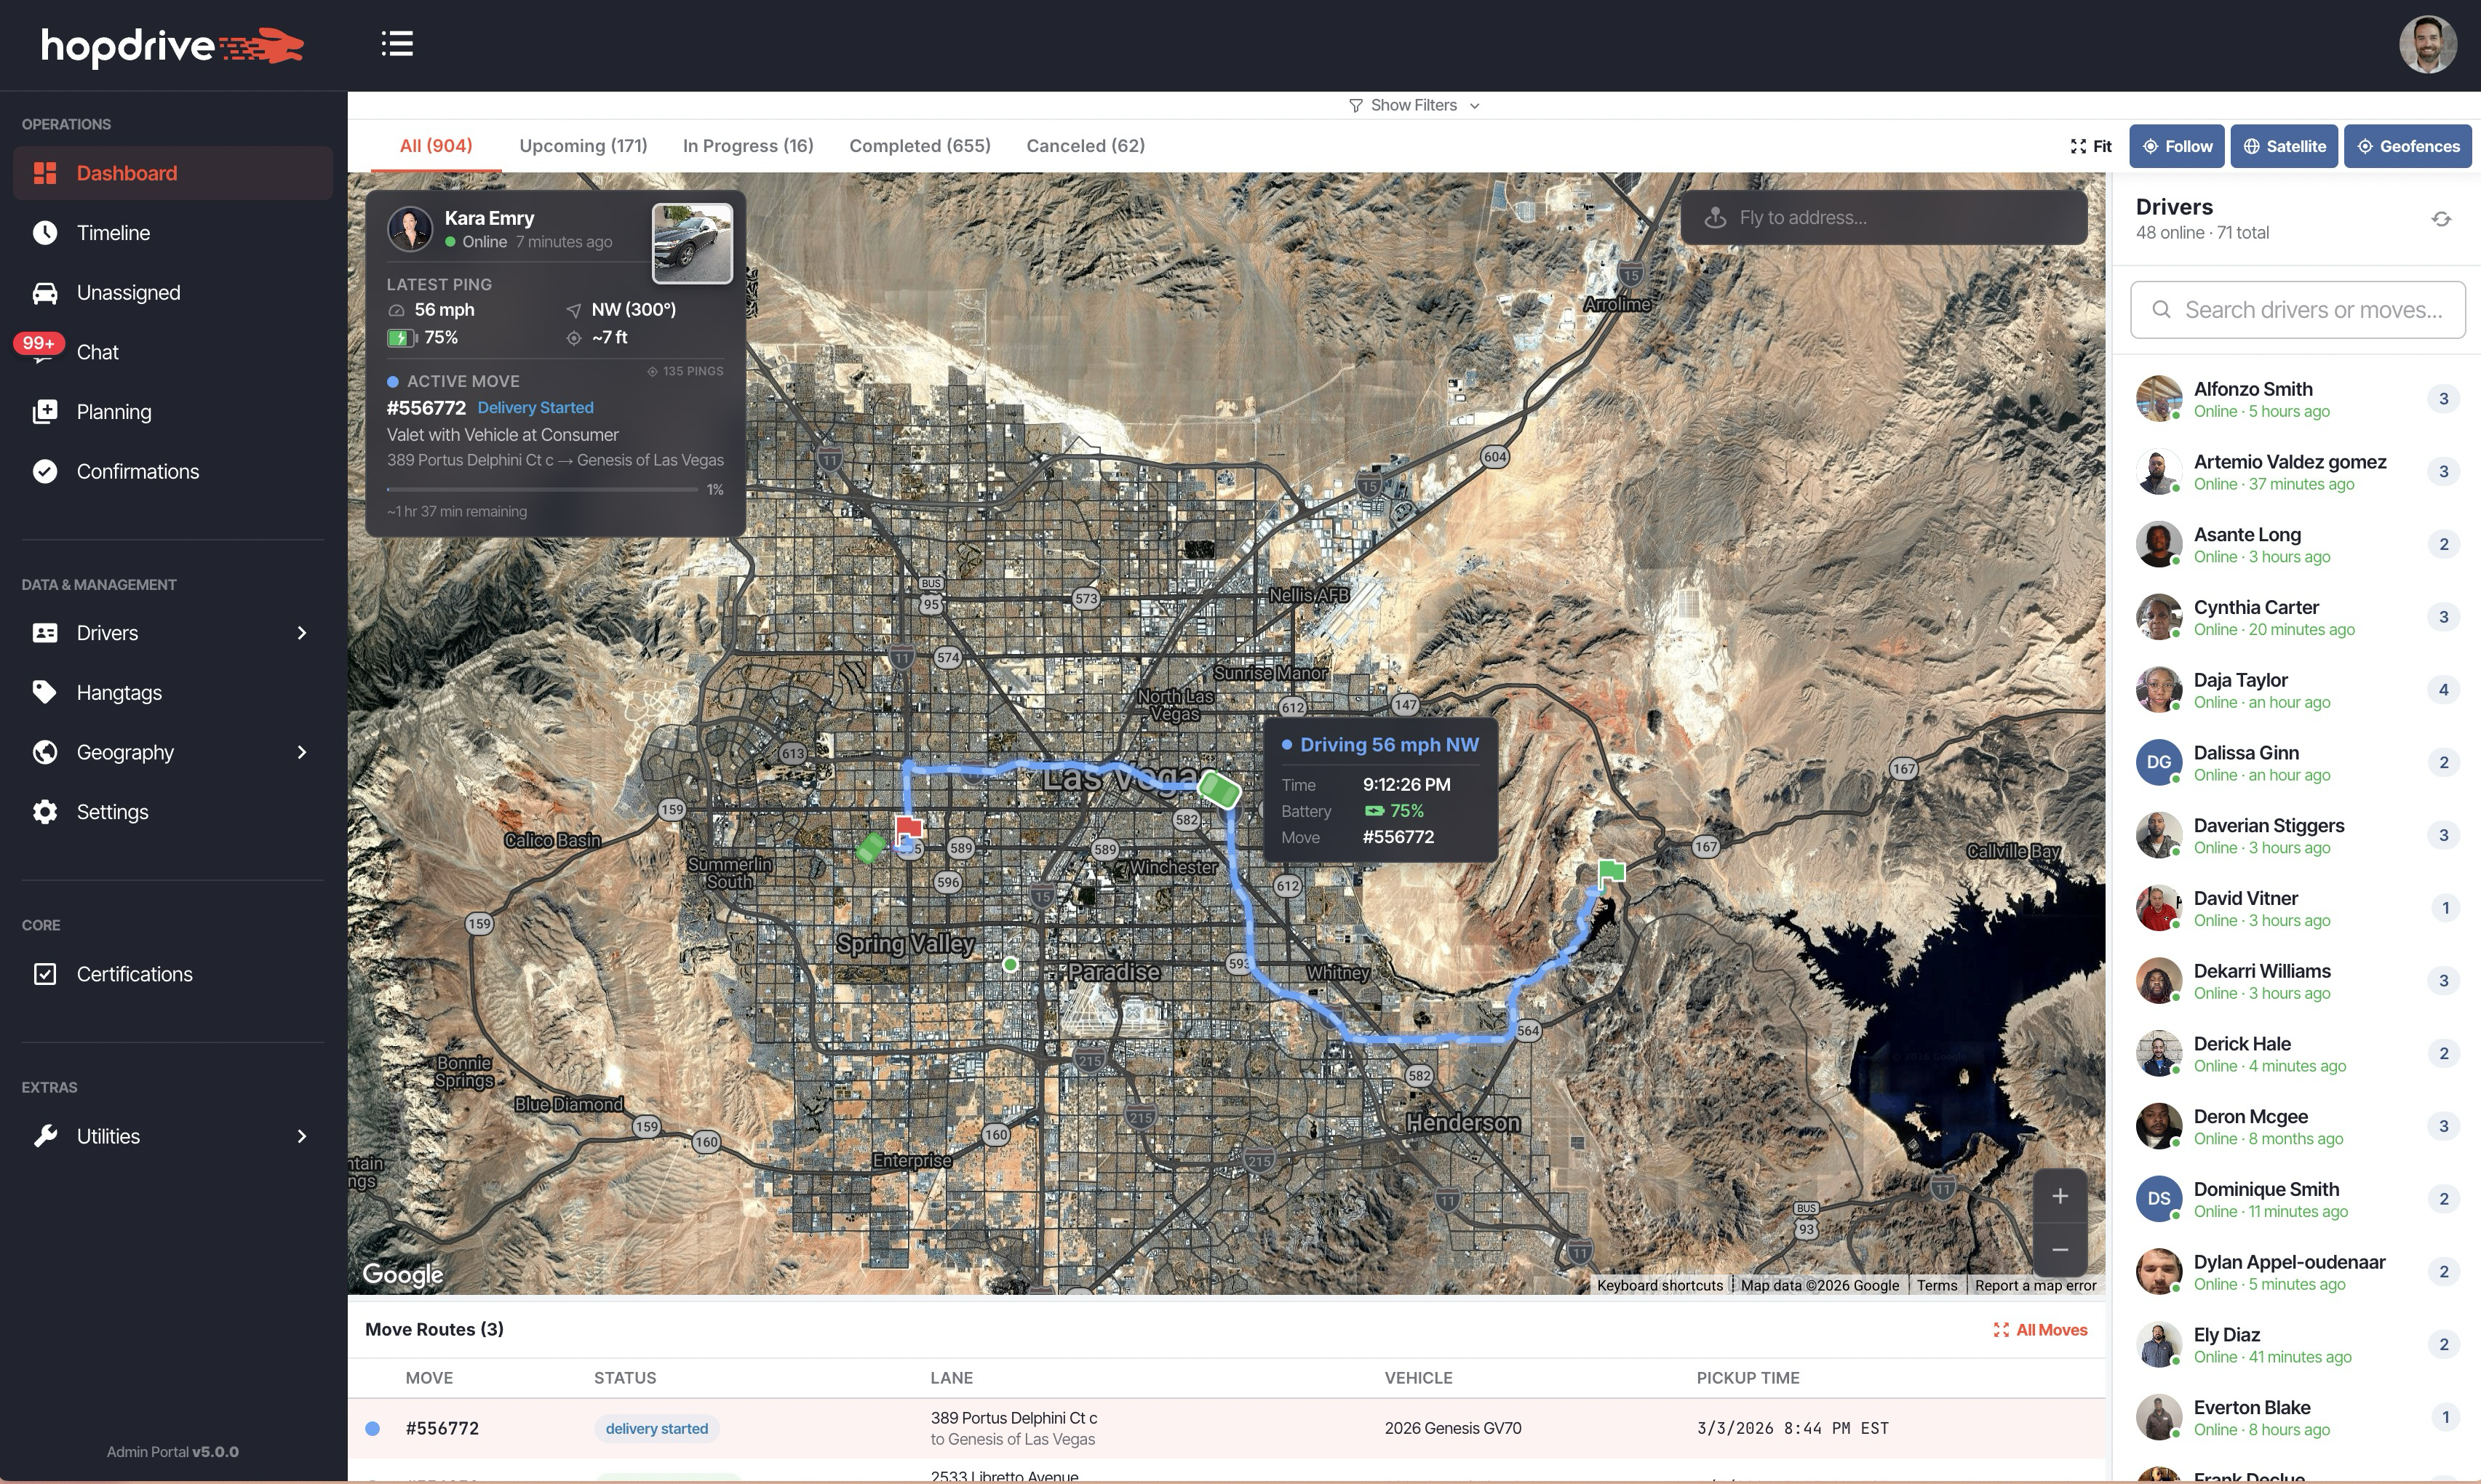
Task: Open the Unassigned moves panel
Action: (x=128, y=292)
